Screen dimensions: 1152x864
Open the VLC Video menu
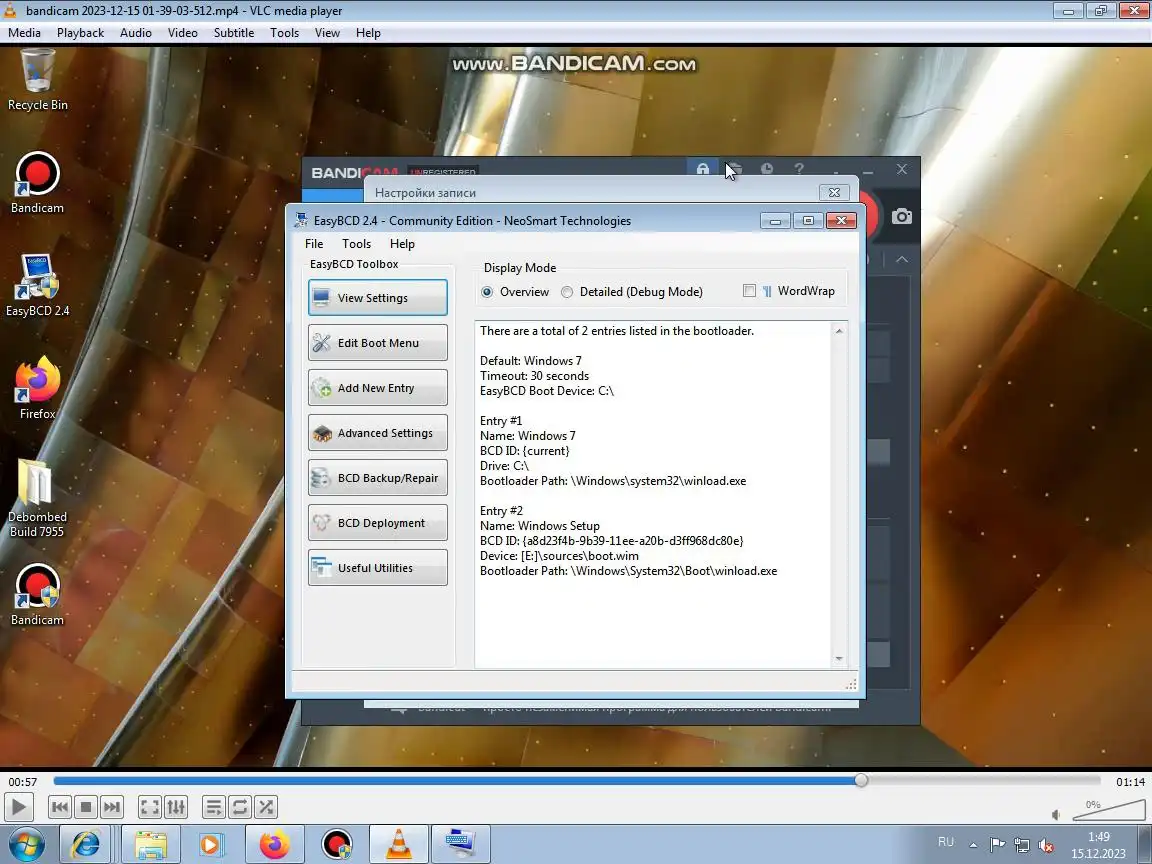[182, 32]
